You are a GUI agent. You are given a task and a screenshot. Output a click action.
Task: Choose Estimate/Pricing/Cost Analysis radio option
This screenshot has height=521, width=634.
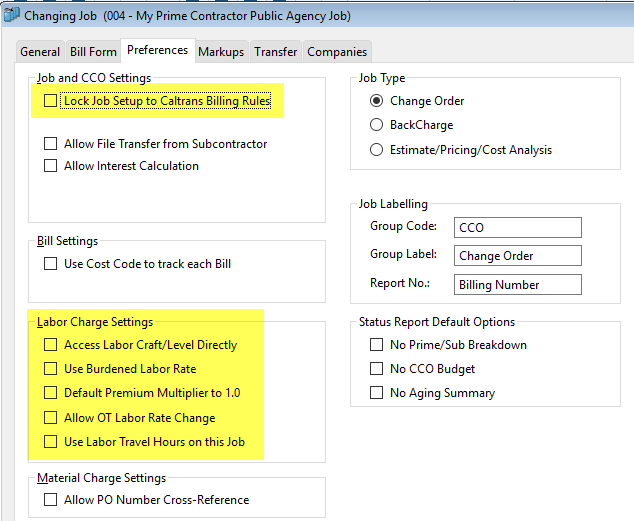click(x=376, y=150)
